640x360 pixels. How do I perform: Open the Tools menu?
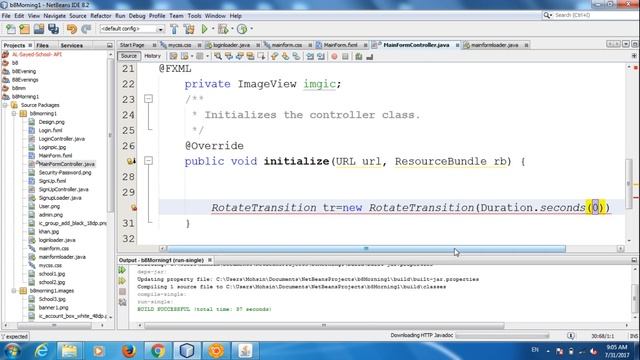tap(194, 16)
